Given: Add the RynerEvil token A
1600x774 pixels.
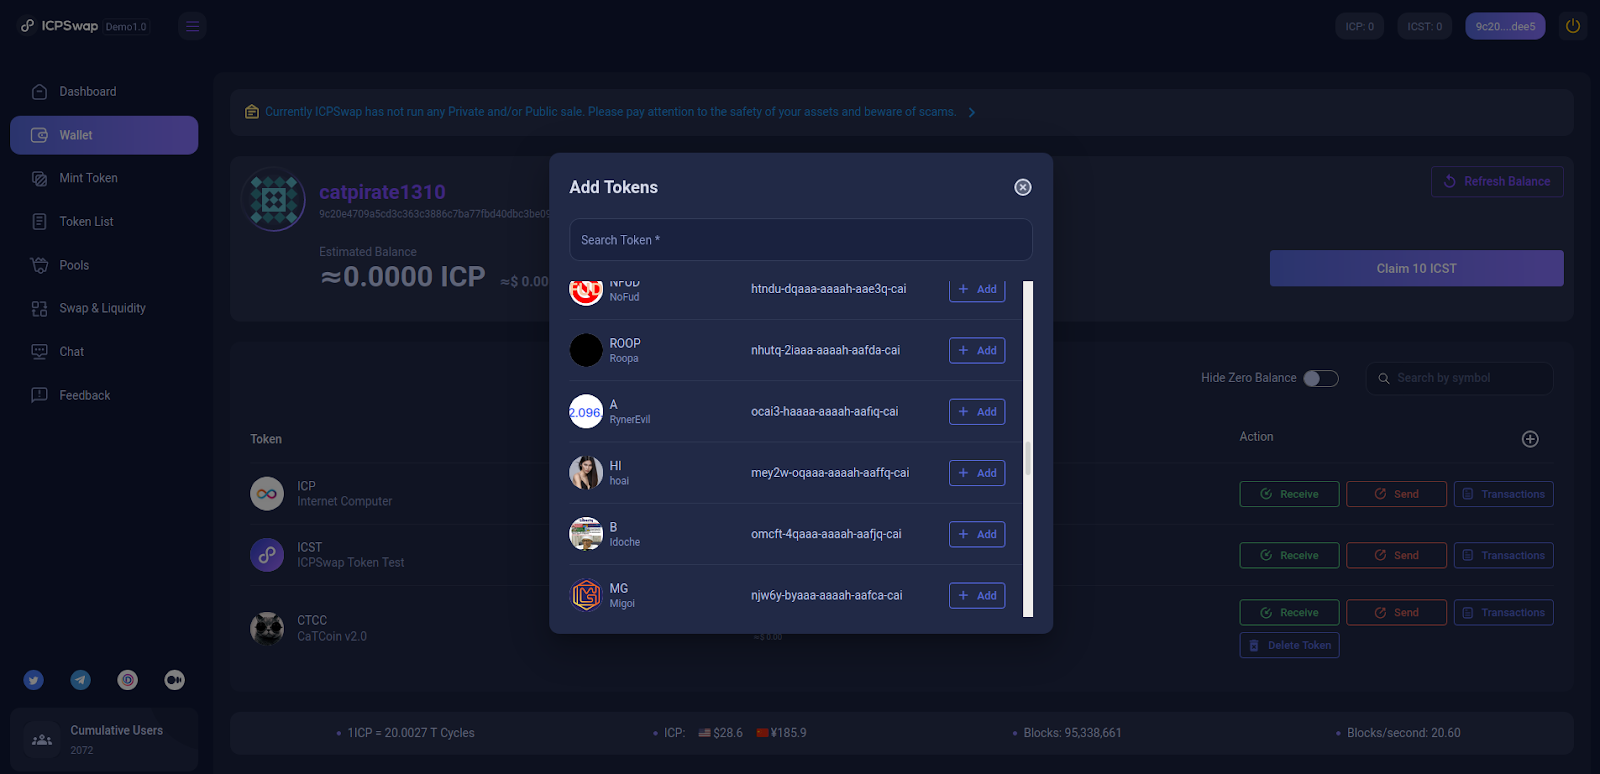Looking at the screenshot, I should 977,412.
